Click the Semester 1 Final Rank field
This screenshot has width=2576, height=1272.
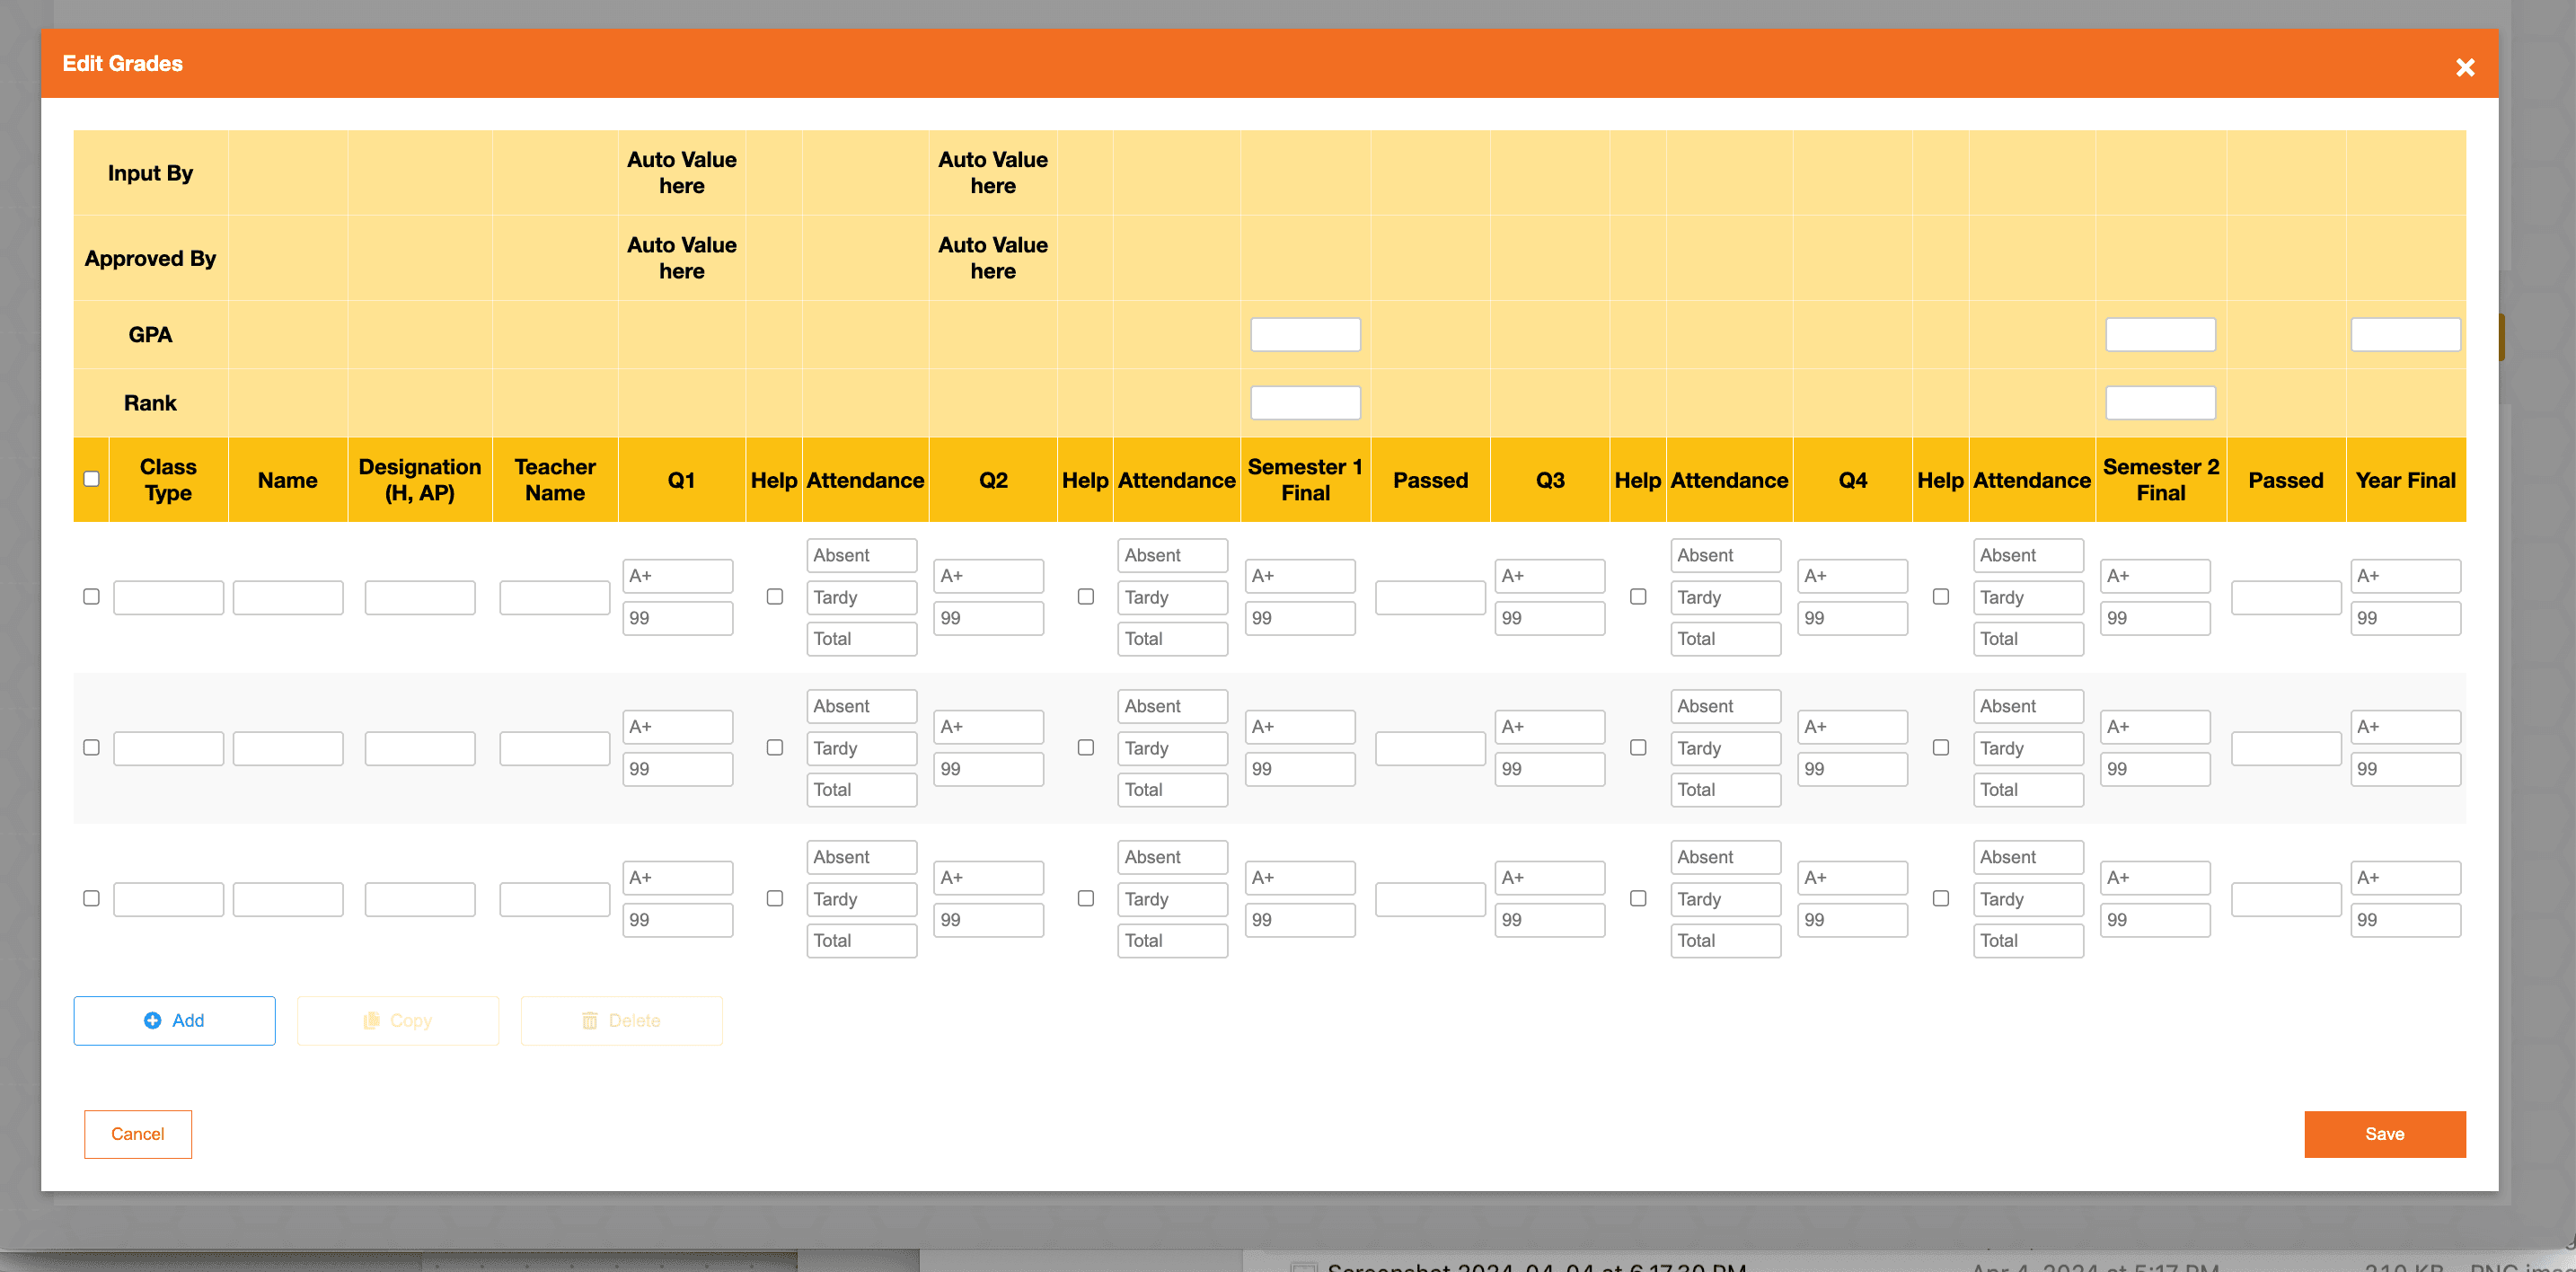point(1305,402)
